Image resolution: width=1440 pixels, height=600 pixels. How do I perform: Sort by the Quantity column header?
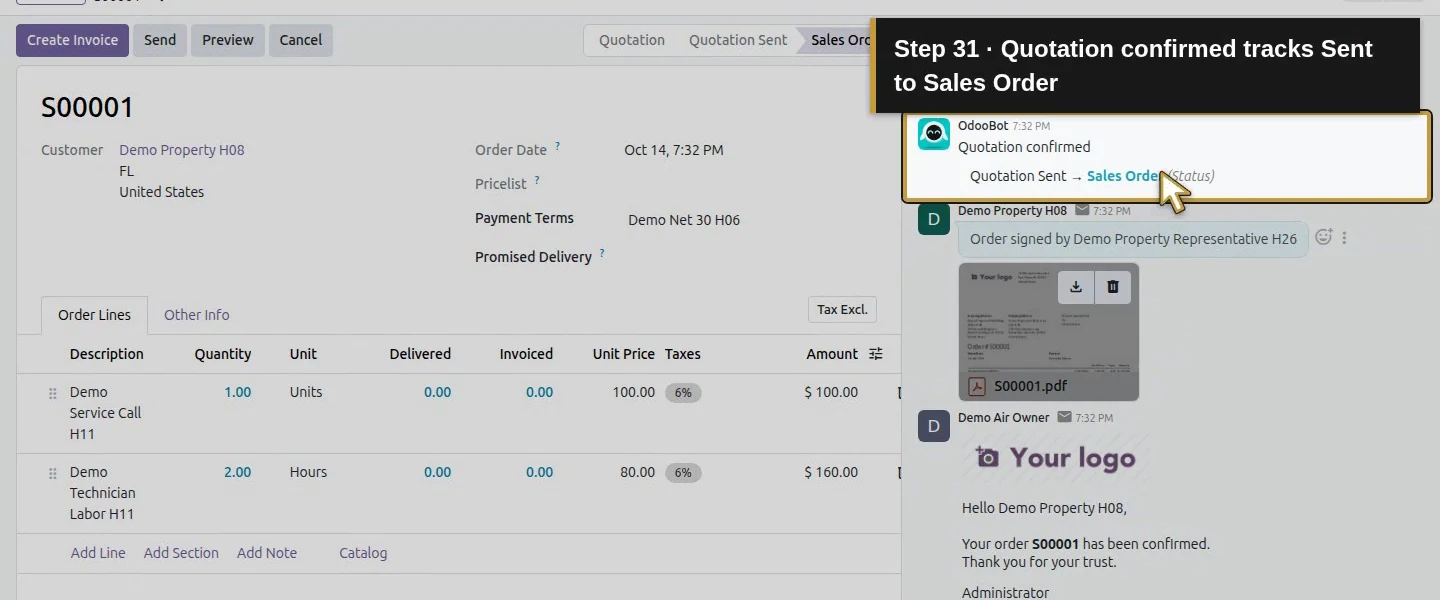(223, 354)
